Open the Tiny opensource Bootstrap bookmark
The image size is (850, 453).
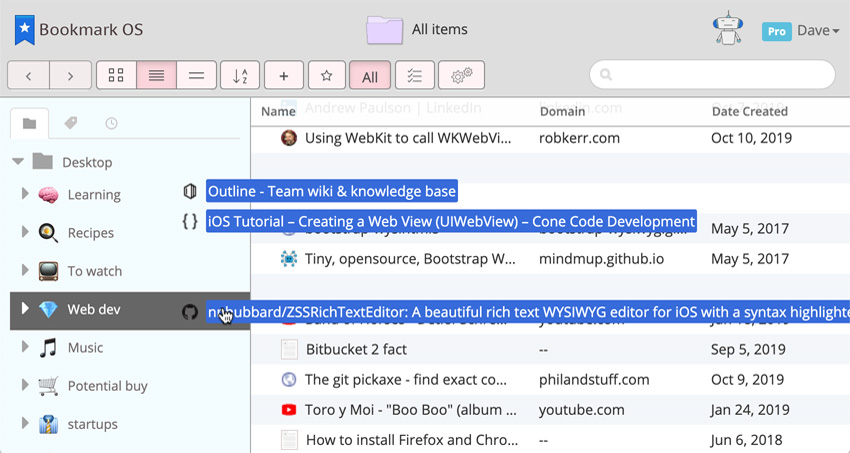pyautogui.click(x=410, y=259)
